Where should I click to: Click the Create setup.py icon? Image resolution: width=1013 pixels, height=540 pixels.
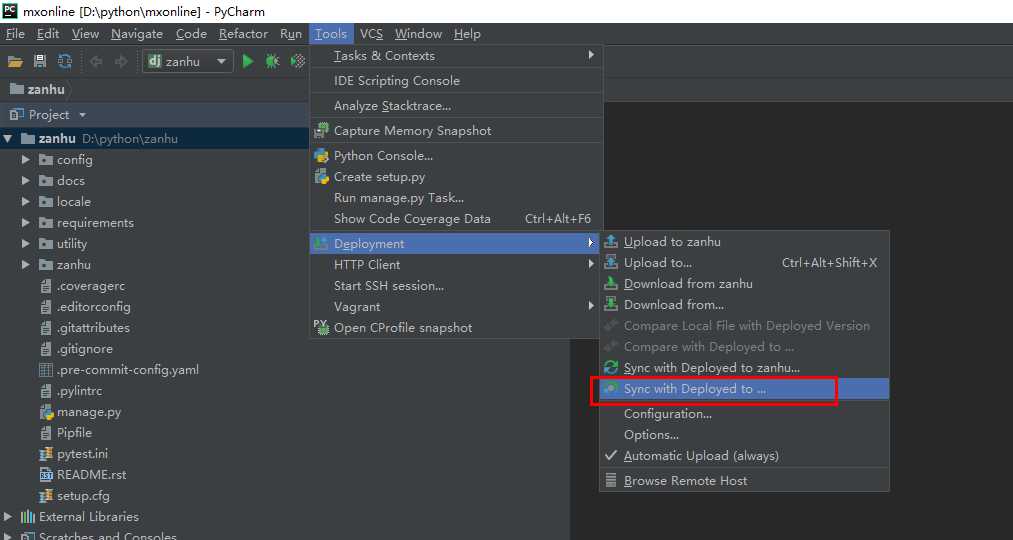coord(321,176)
